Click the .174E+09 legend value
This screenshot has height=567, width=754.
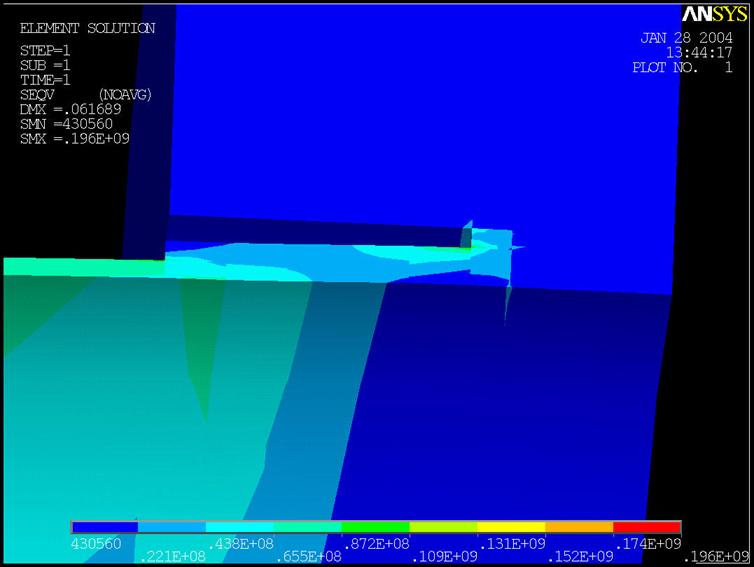(648, 544)
